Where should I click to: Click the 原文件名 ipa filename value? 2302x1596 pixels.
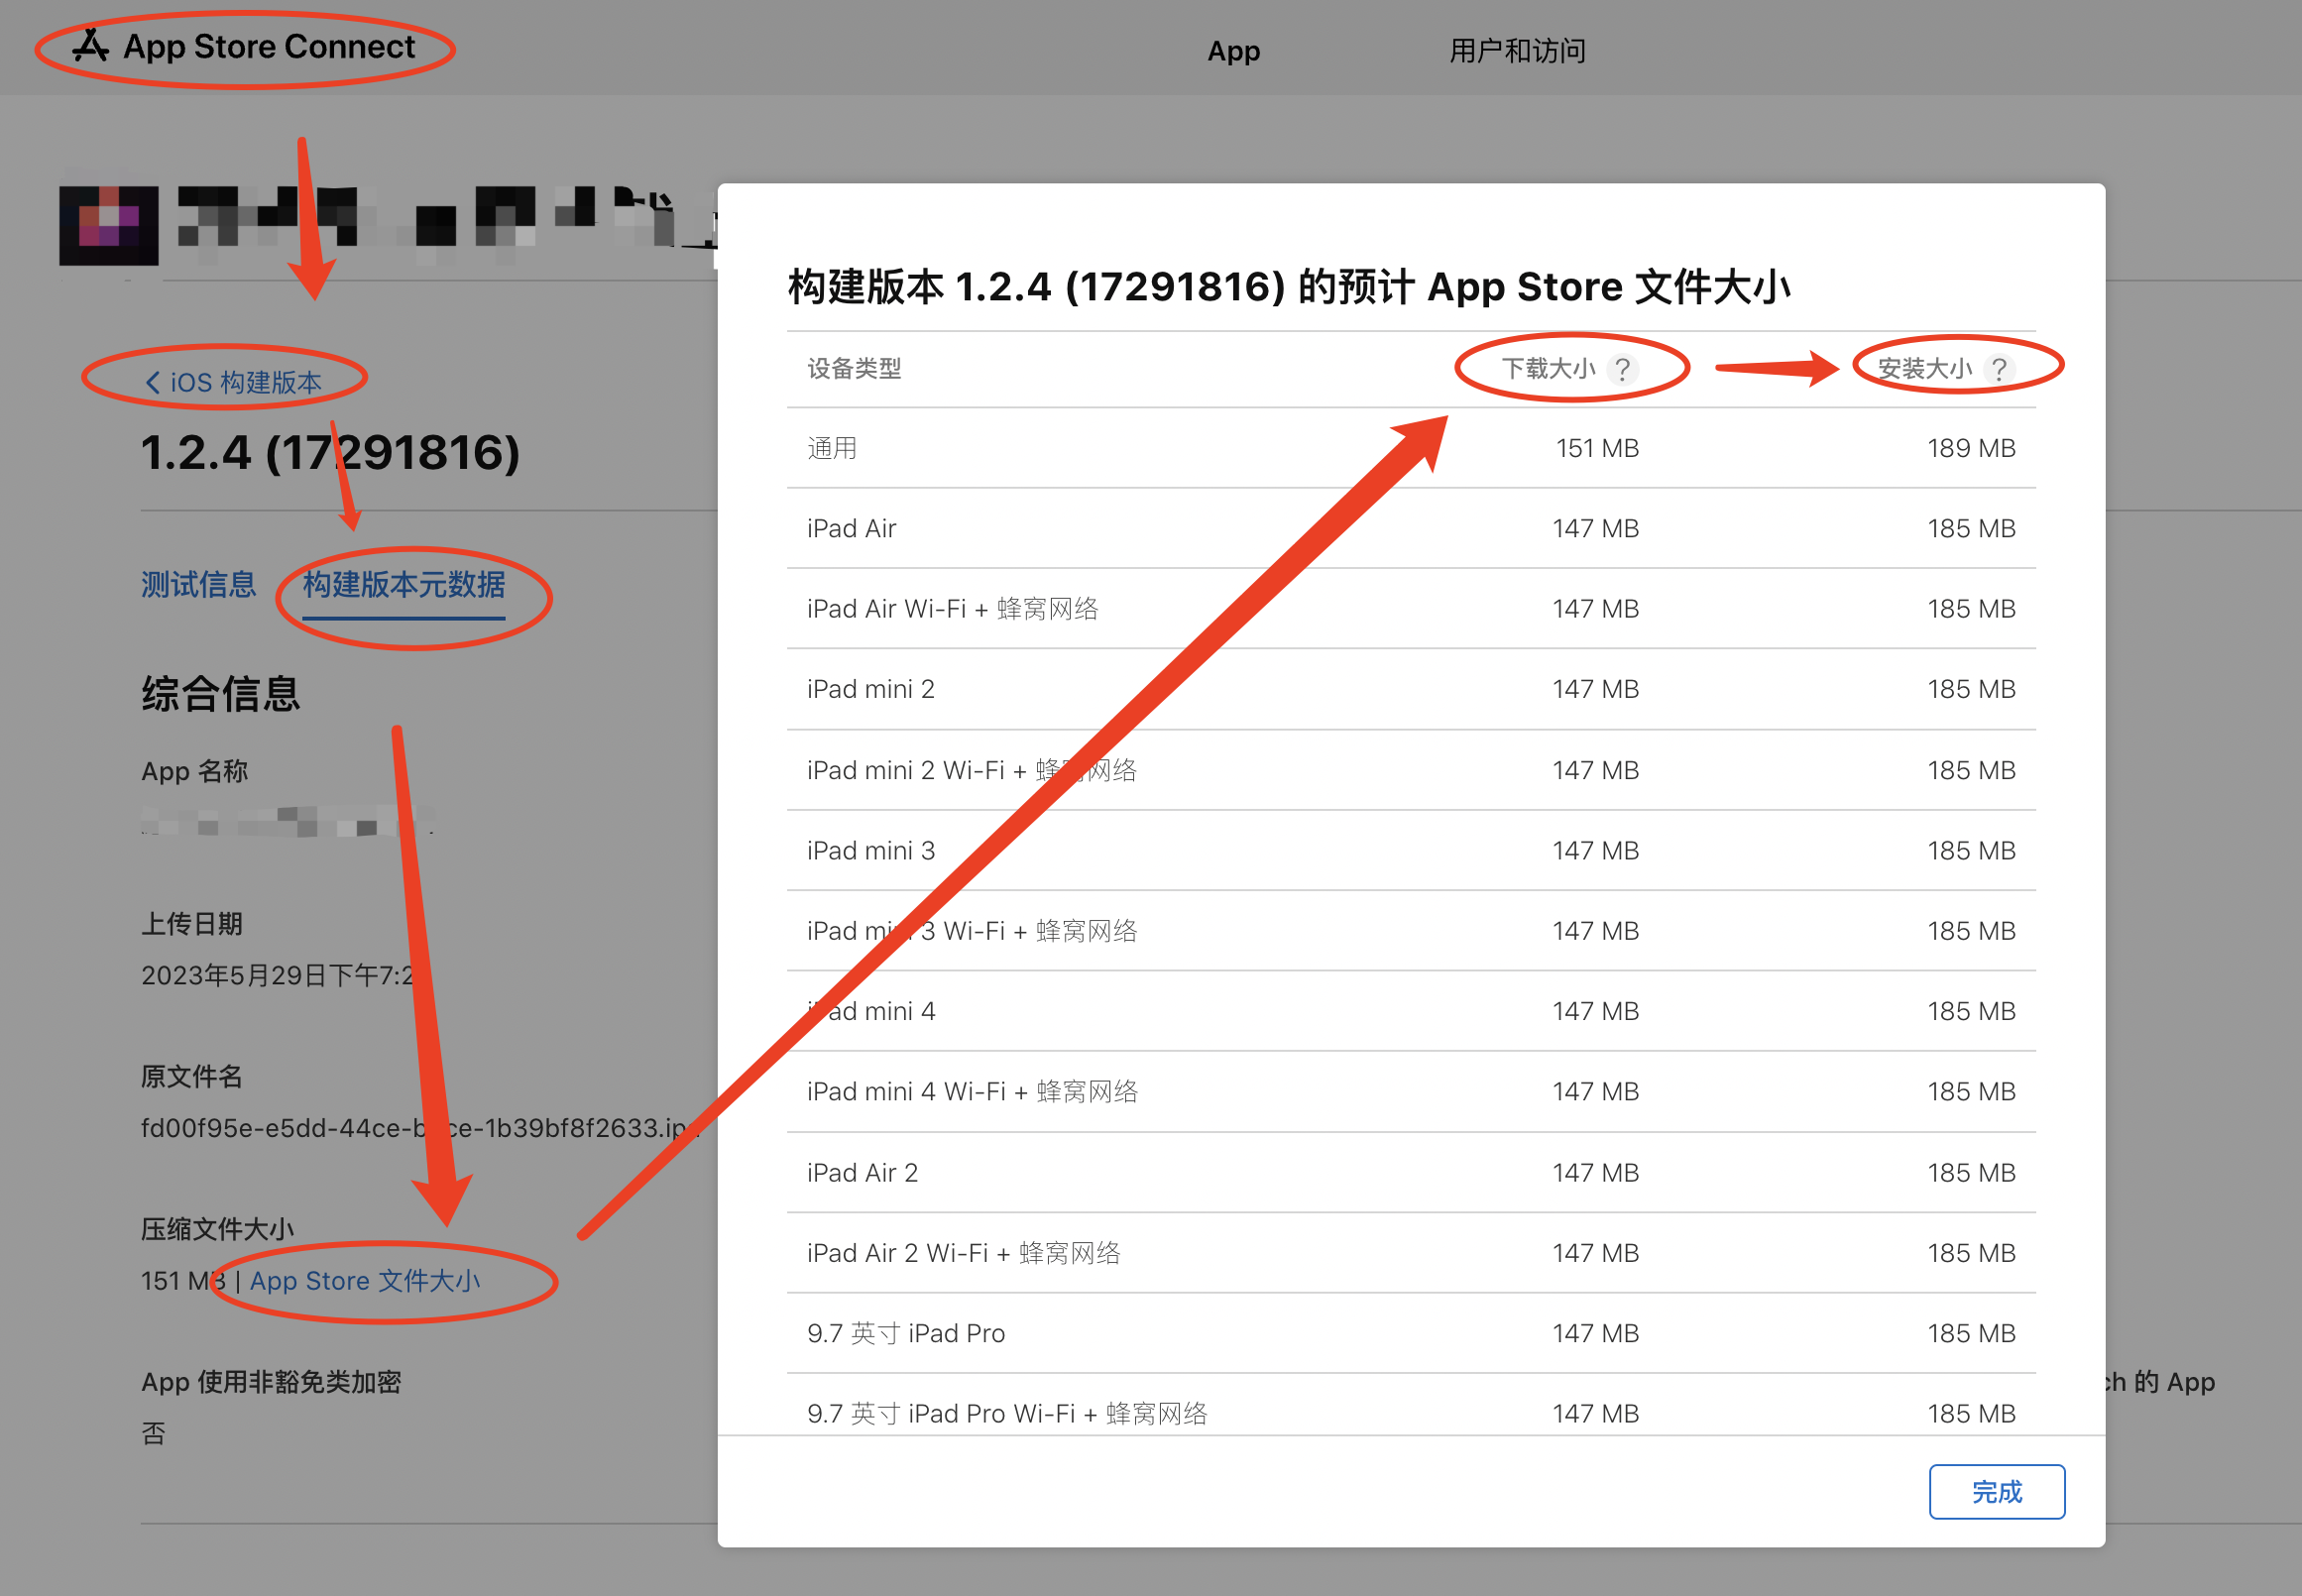[x=420, y=1128]
